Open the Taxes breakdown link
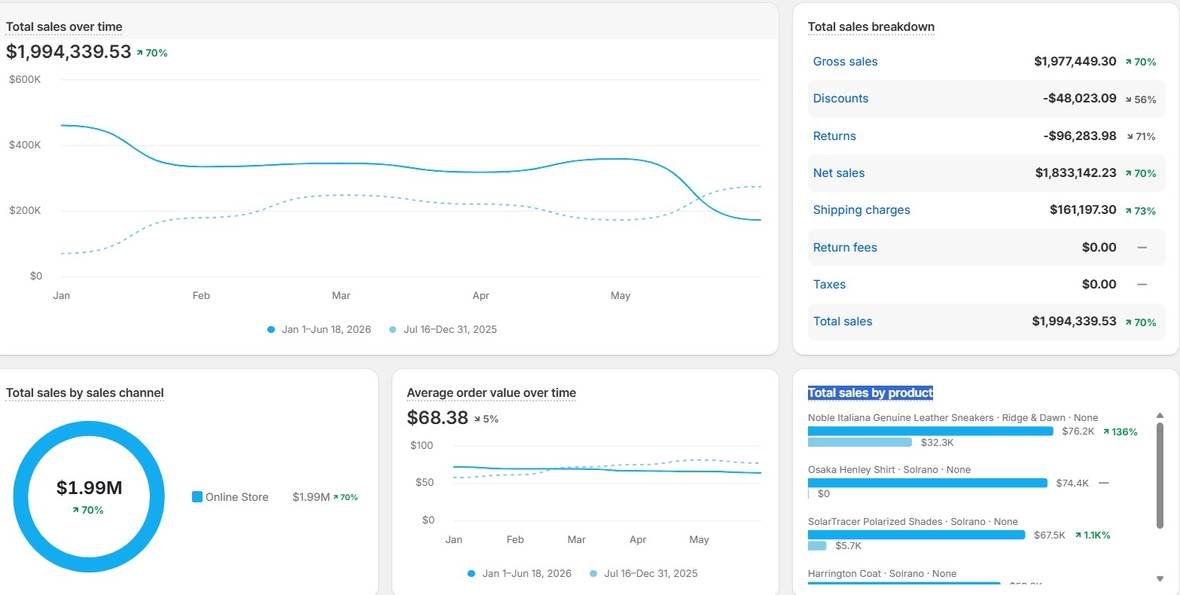1180x595 pixels. (x=829, y=284)
